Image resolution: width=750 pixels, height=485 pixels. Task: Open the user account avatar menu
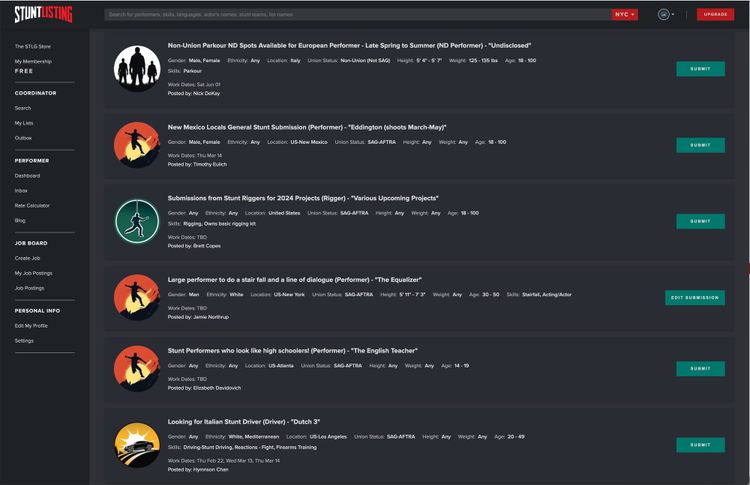(665, 14)
